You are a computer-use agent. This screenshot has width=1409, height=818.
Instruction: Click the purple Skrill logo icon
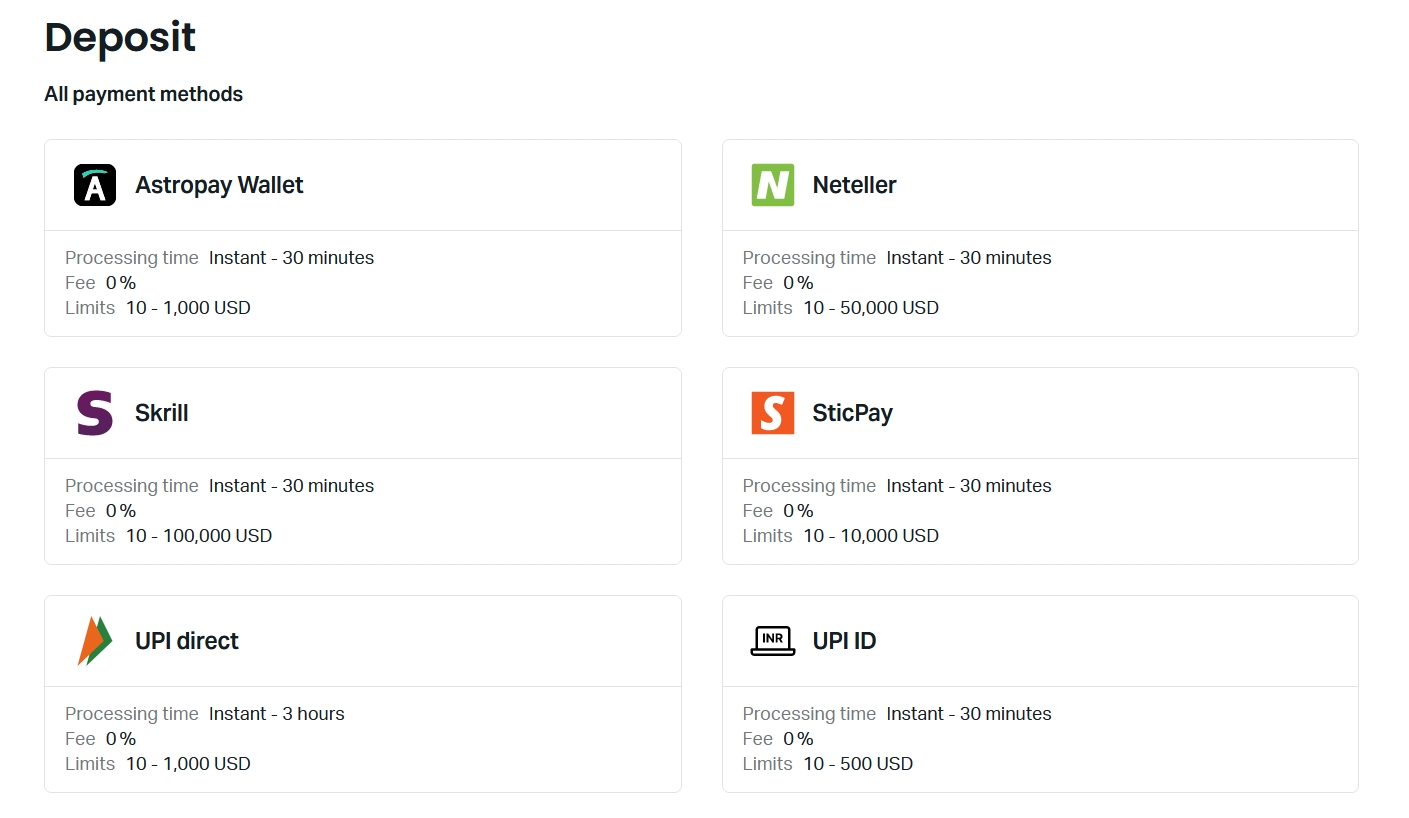click(x=95, y=413)
